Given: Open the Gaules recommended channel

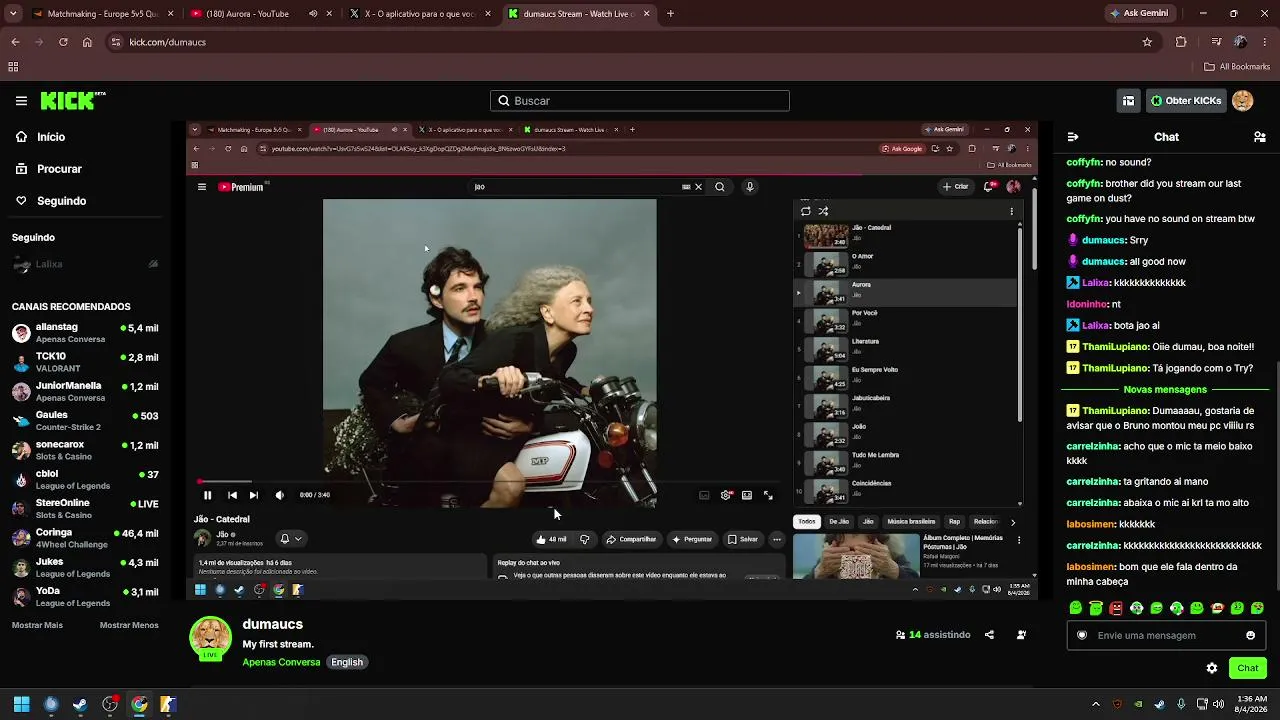Looking at the screenshot, I should tap(85, 421).
